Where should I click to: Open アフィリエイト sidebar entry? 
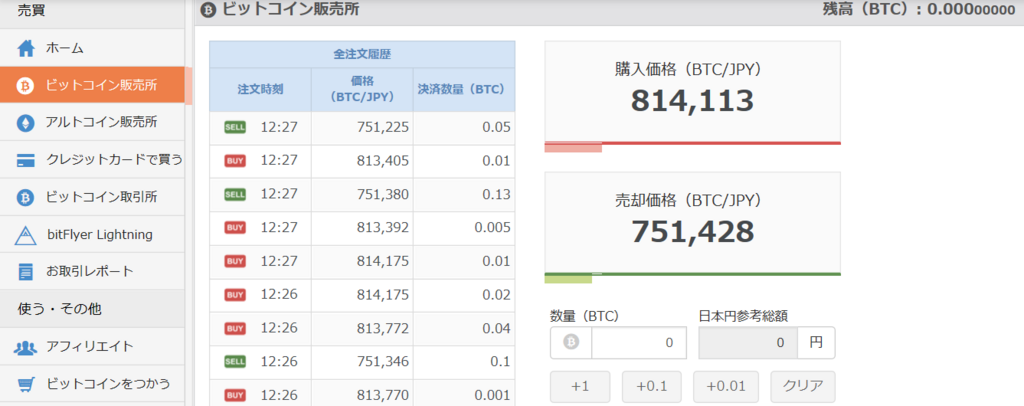pos(92,346)
